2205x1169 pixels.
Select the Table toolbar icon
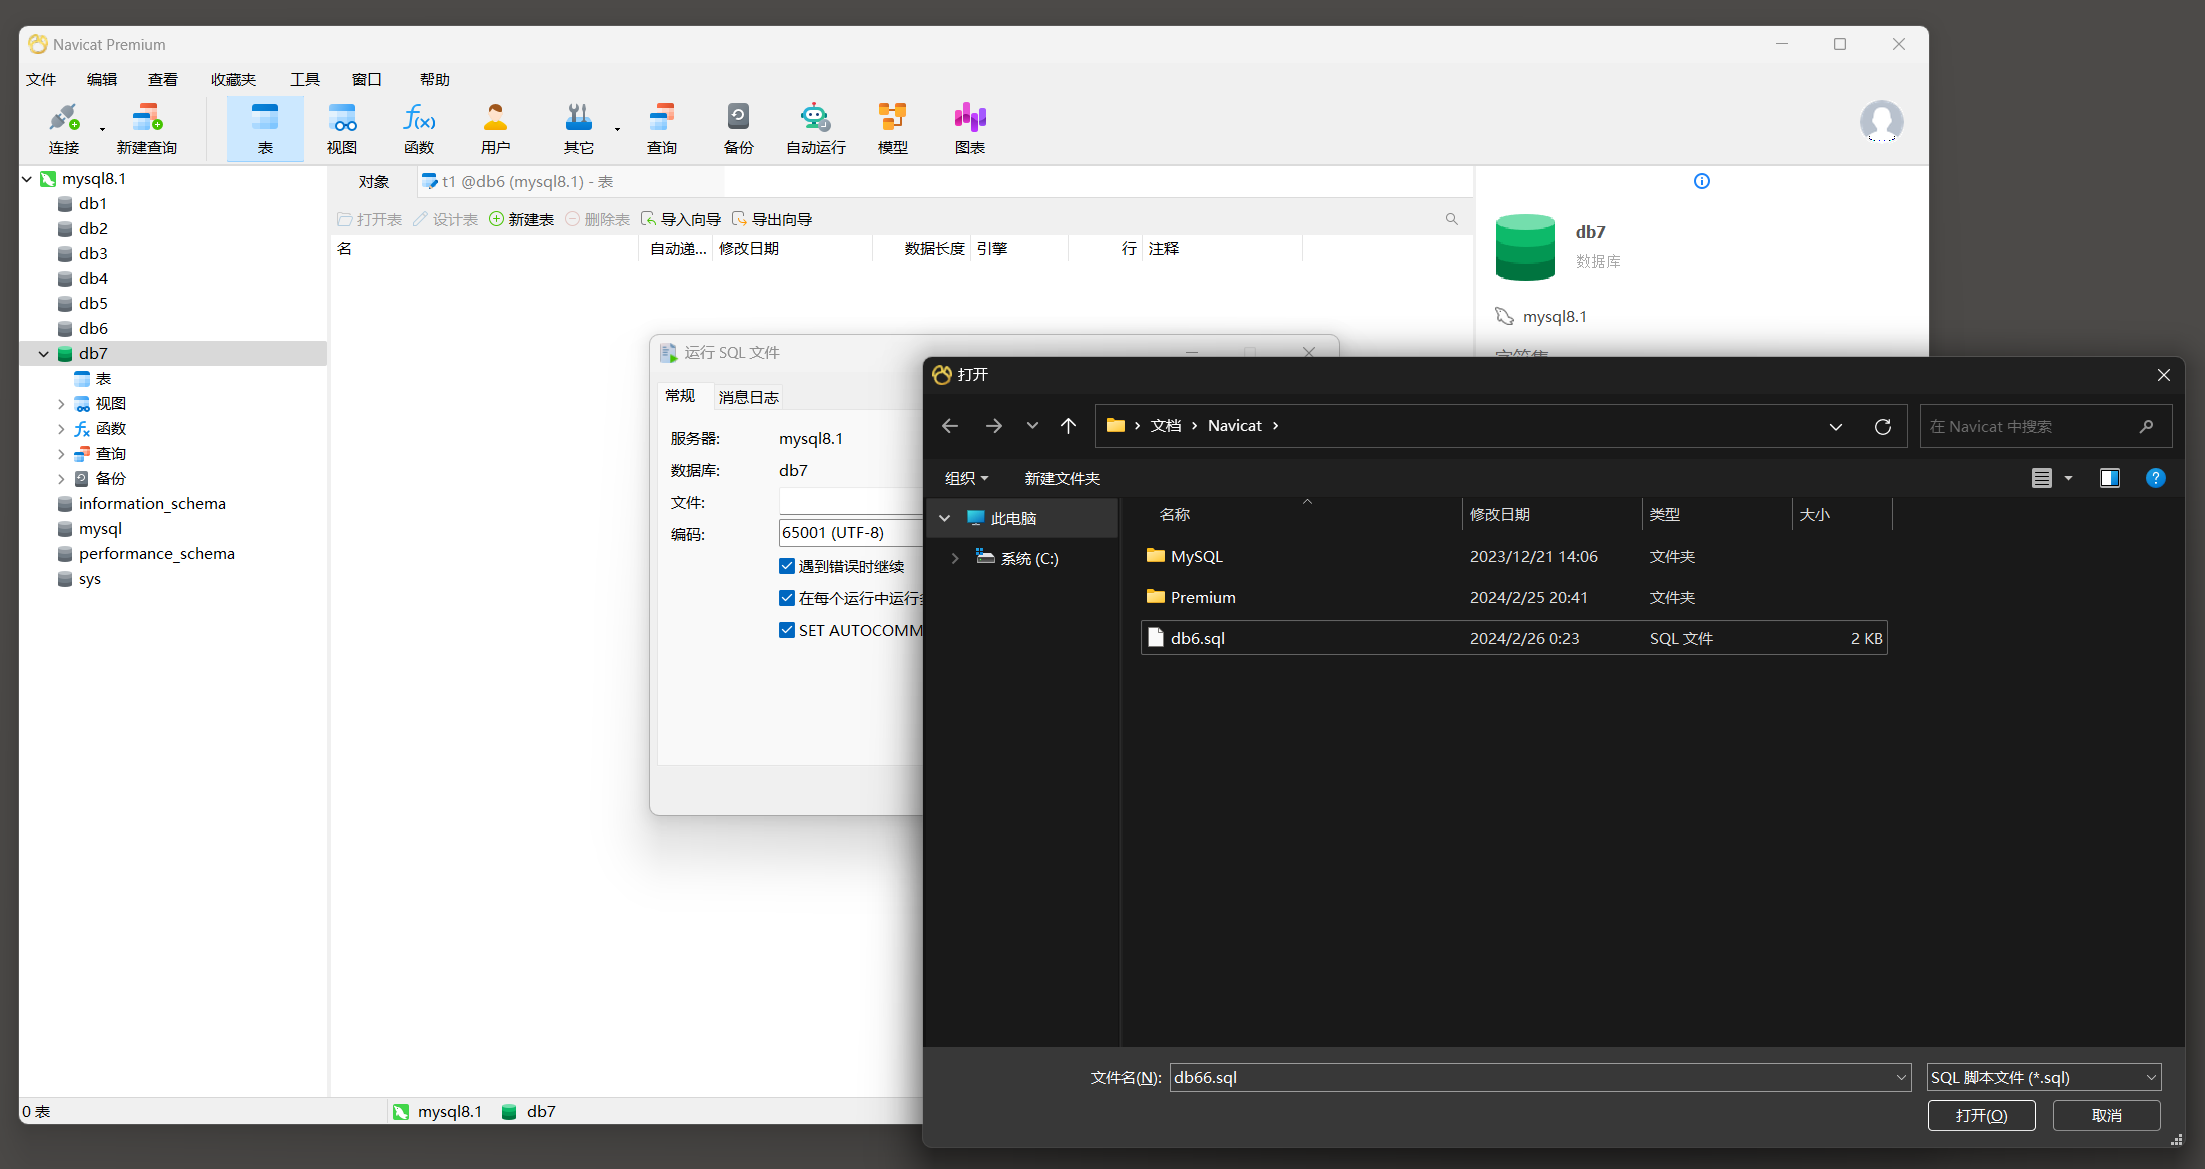tap(265, 128)
